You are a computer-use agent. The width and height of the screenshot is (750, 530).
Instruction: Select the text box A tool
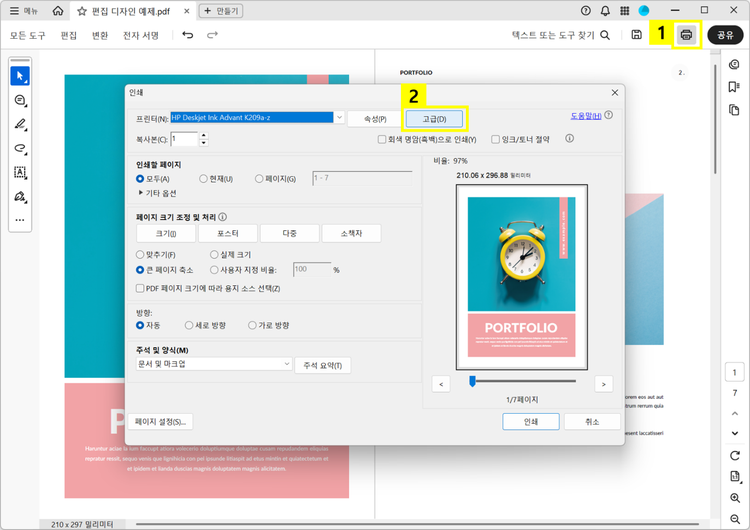pyautogui.click(x=20, y=172)
